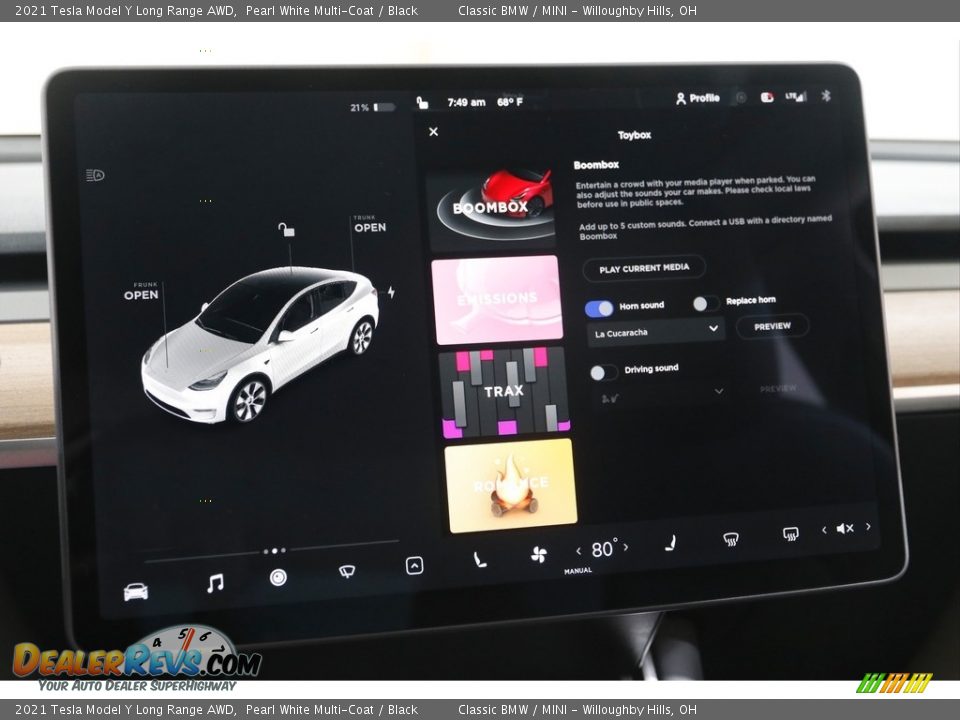Toggle the Horn sound switch
The image size is (960, 720).
[599, 308]
